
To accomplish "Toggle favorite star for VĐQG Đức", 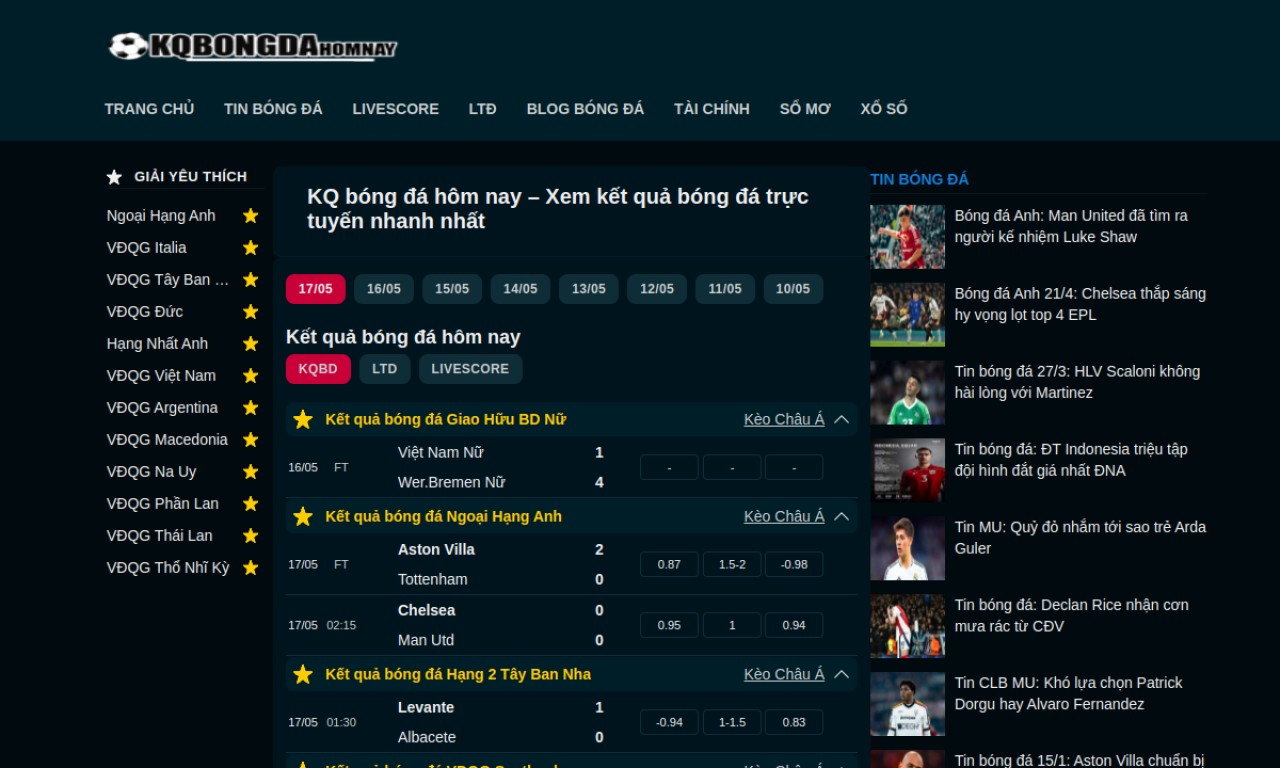I will [x=251, y=312].
